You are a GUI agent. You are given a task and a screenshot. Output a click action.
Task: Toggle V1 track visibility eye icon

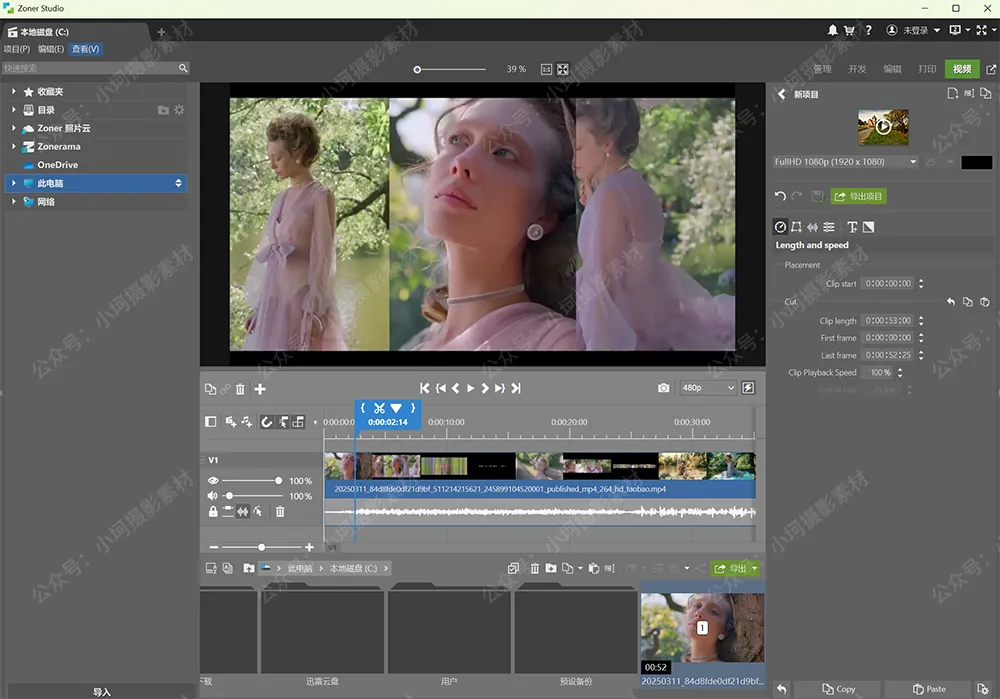tap(212, 481)
